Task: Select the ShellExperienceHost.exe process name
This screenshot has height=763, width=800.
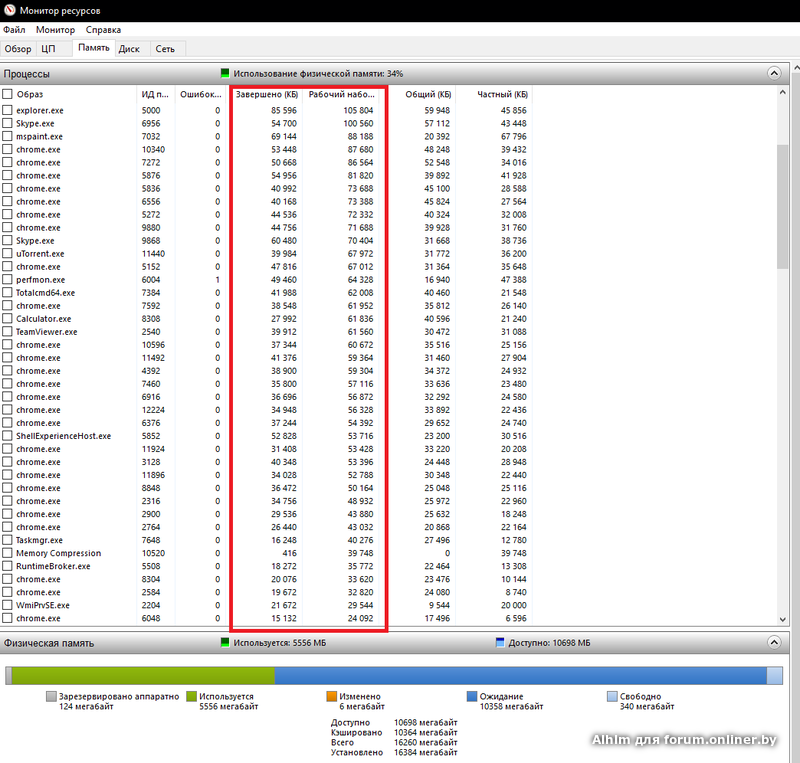Action: pyautogui.click(x=63, y=436)
